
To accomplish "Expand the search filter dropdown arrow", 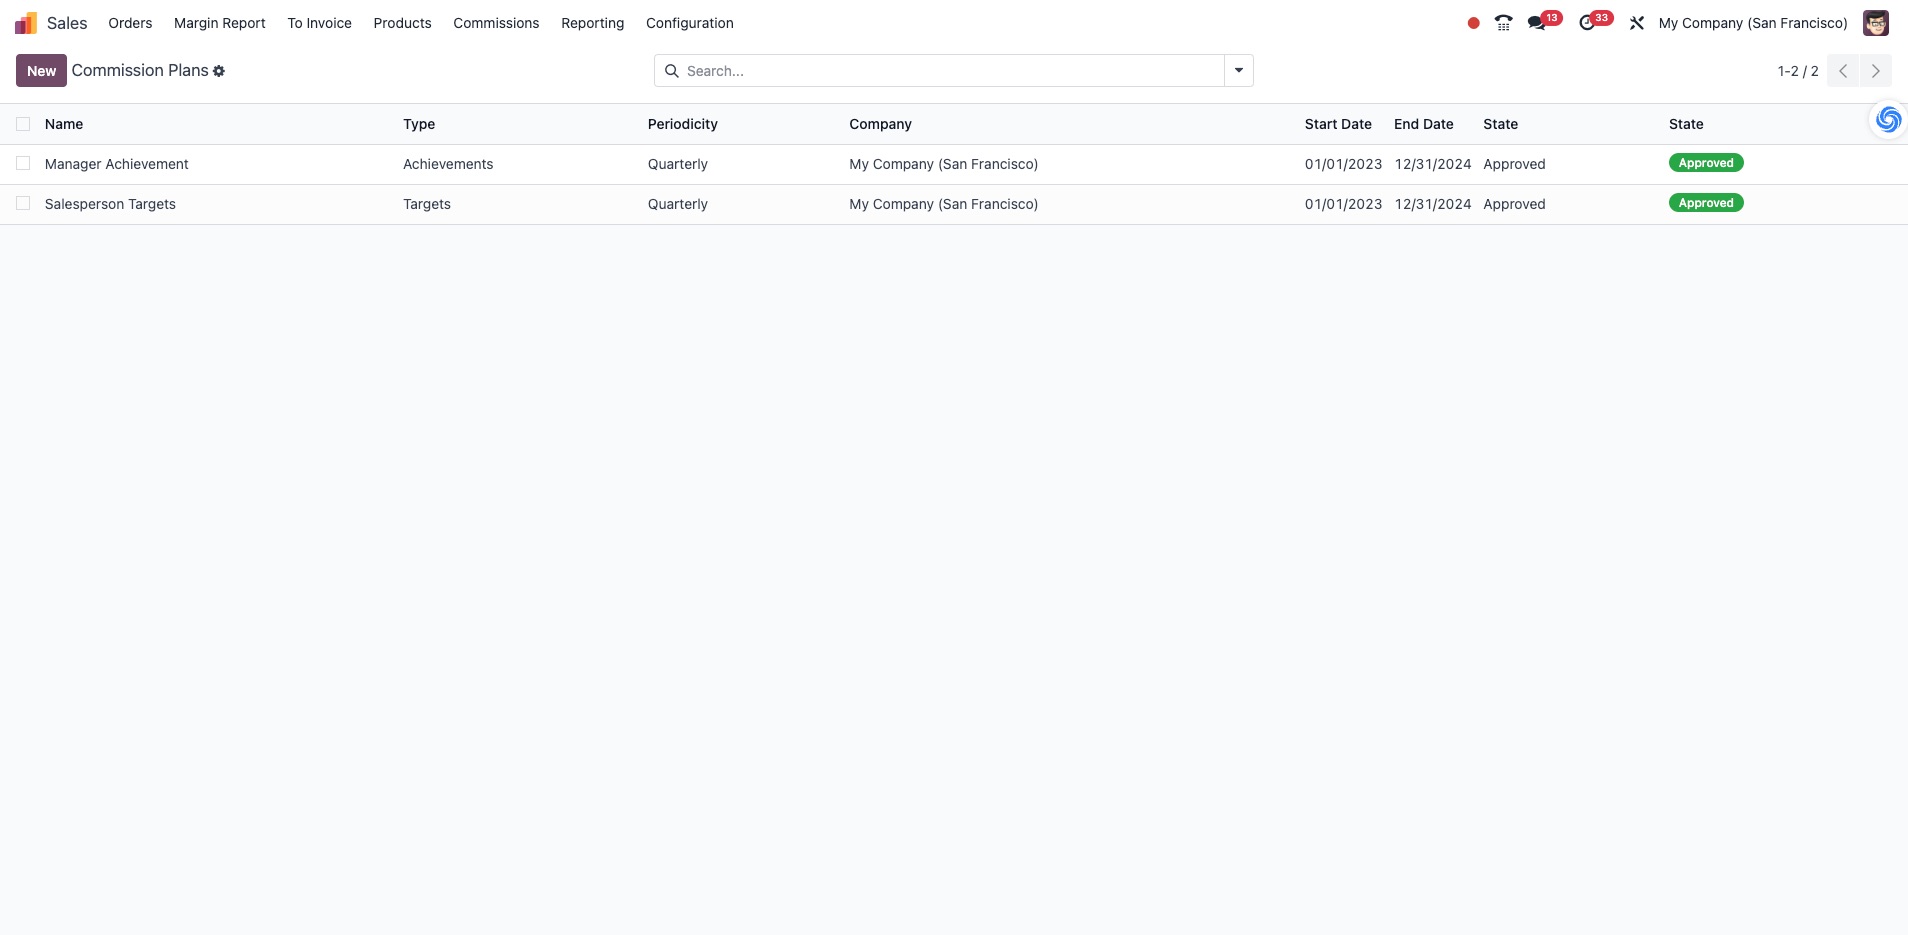I will click(x=1239, y=71).
